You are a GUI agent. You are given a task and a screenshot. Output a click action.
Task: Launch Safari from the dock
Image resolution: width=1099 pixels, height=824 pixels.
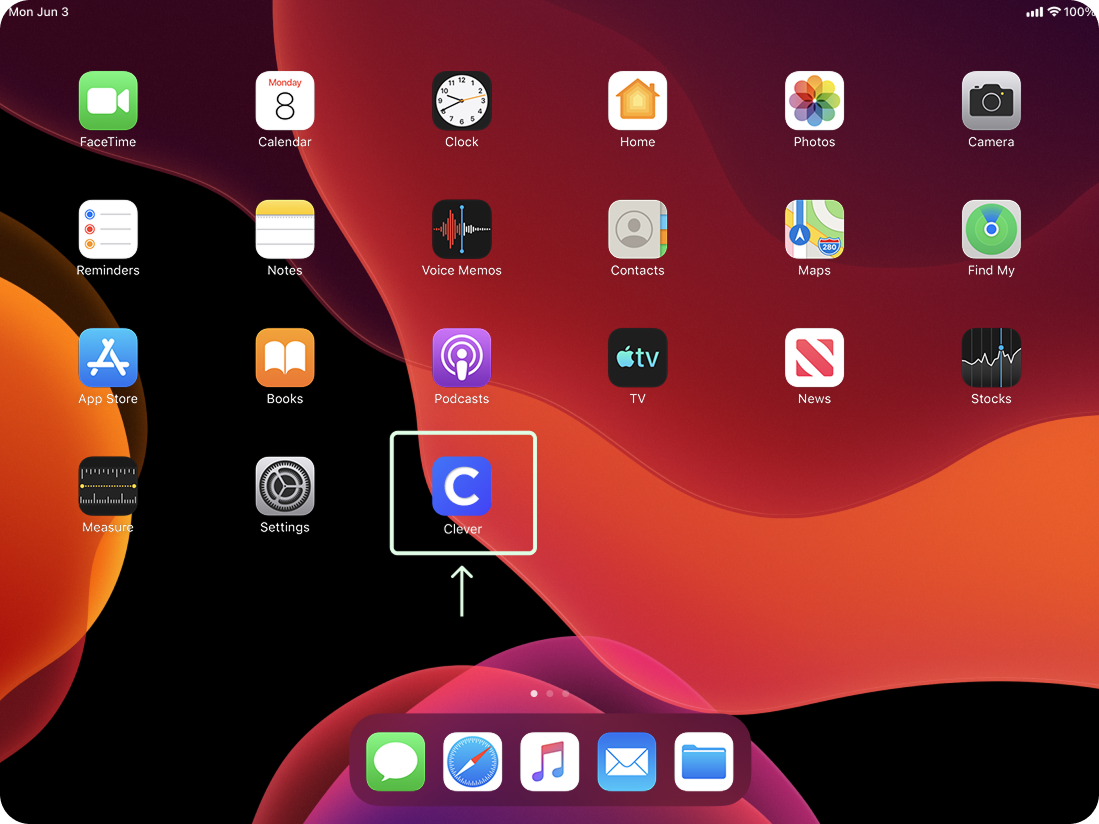click(472, 762)
